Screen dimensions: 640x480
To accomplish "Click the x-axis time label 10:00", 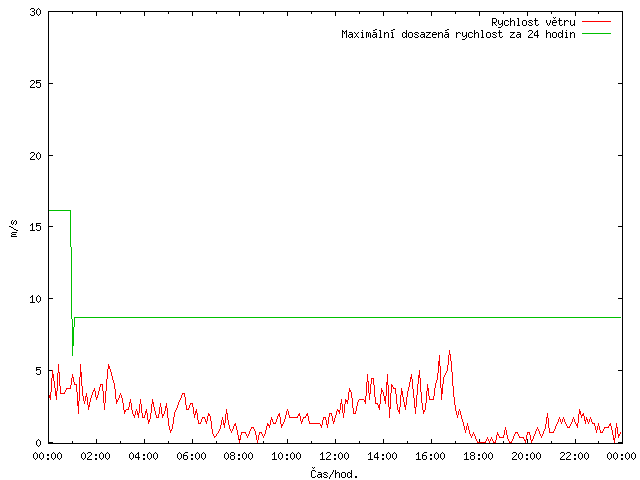I will click(287, 456).
